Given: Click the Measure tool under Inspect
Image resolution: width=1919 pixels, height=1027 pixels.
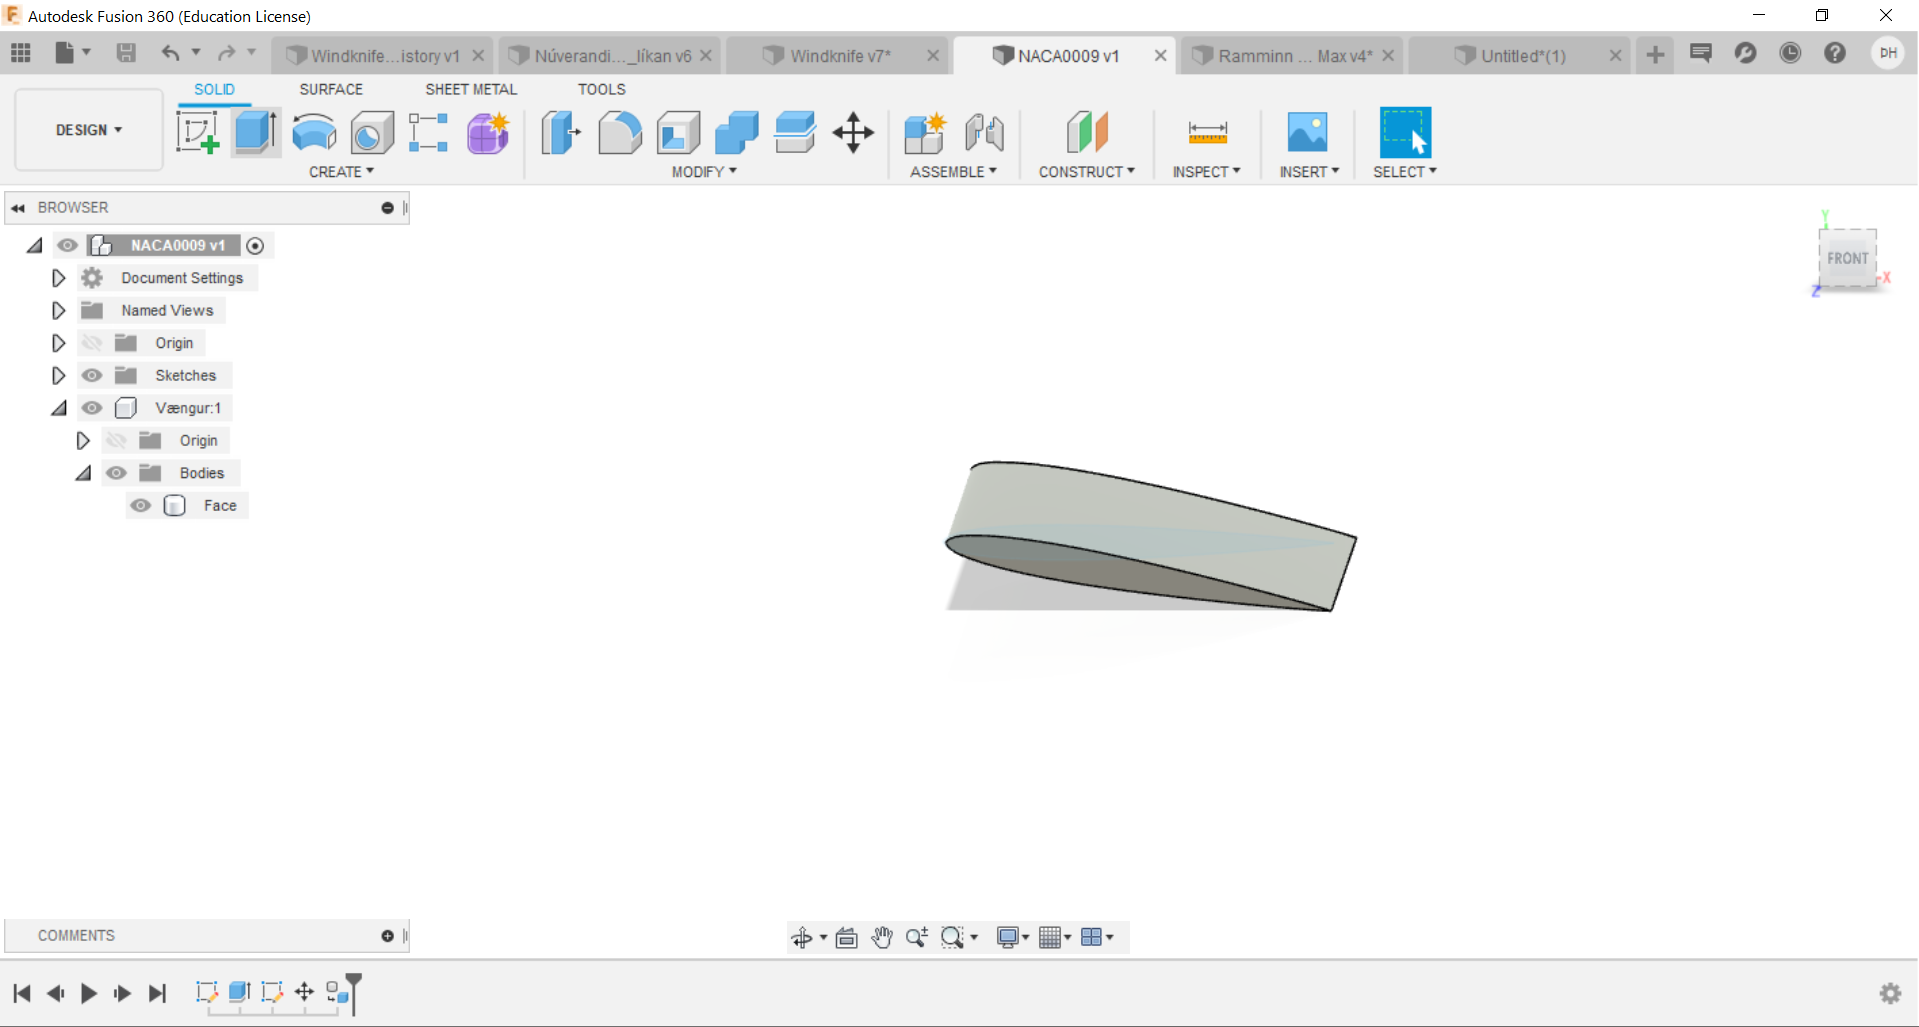Looking at the screenshot, I should coord(1207,132).
